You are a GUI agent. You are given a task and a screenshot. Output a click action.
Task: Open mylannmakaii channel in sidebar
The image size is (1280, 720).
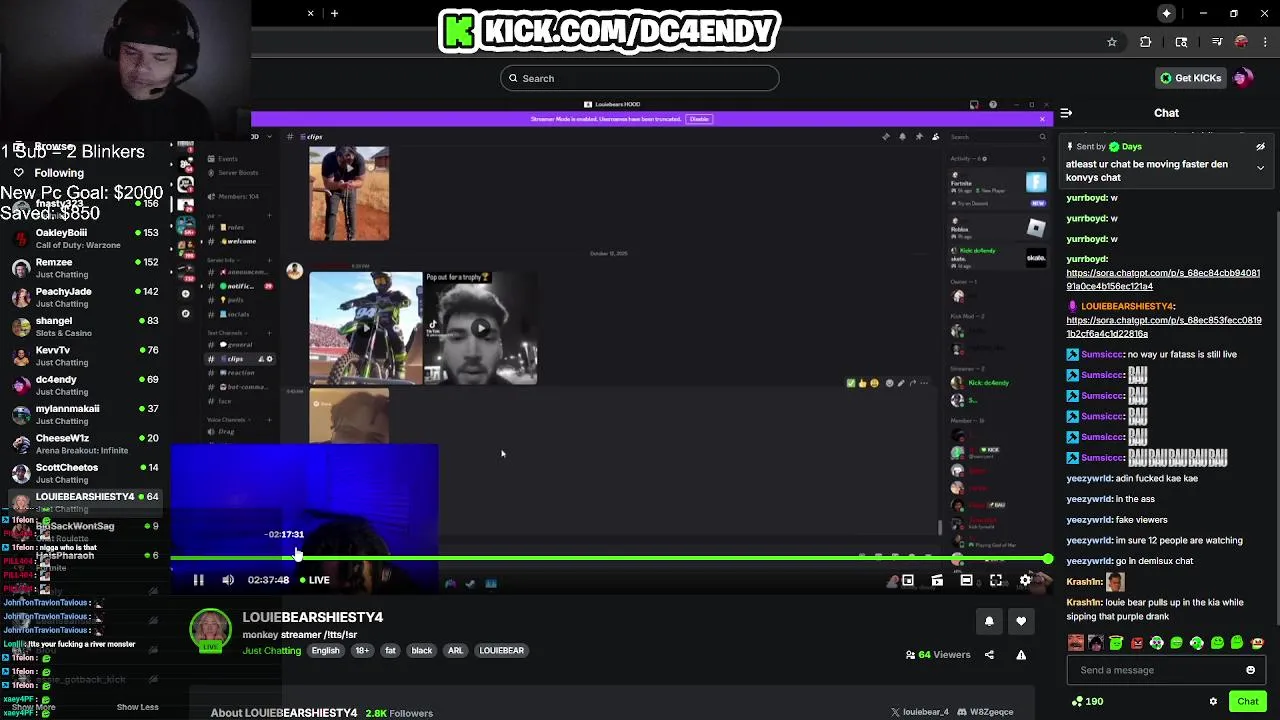(85, 415)
